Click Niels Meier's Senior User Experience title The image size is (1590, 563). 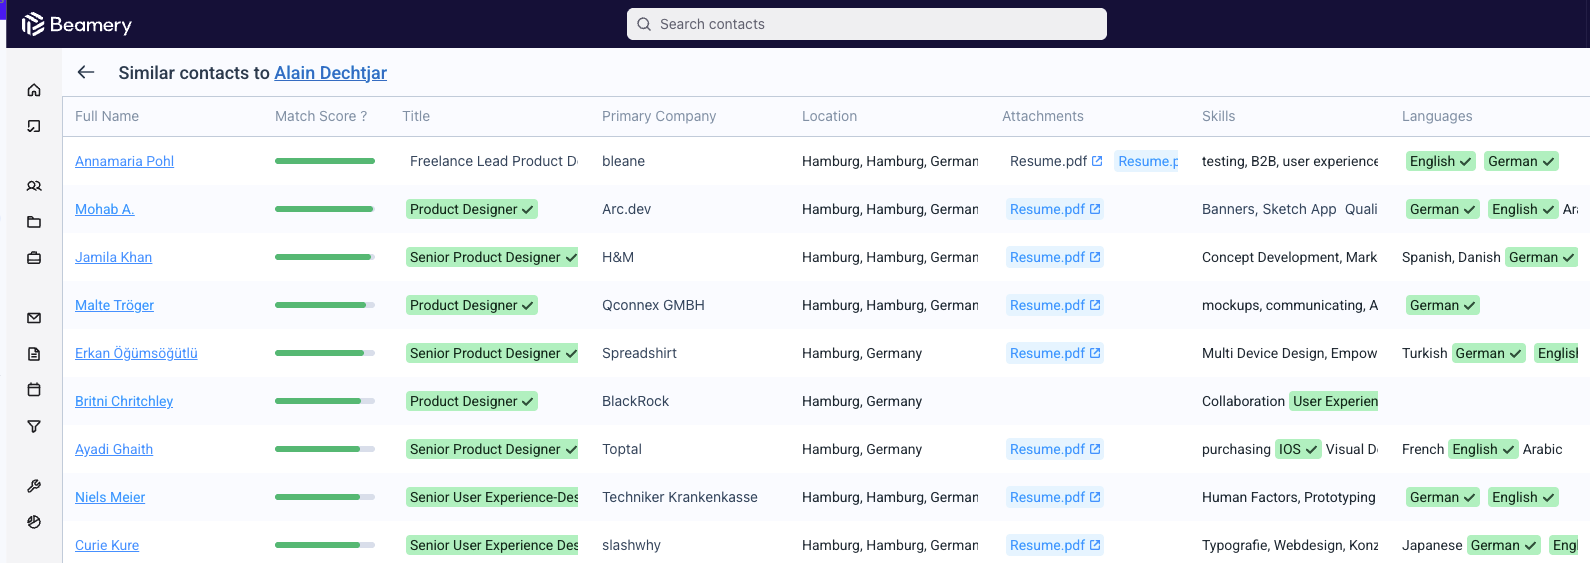[492, 497]
